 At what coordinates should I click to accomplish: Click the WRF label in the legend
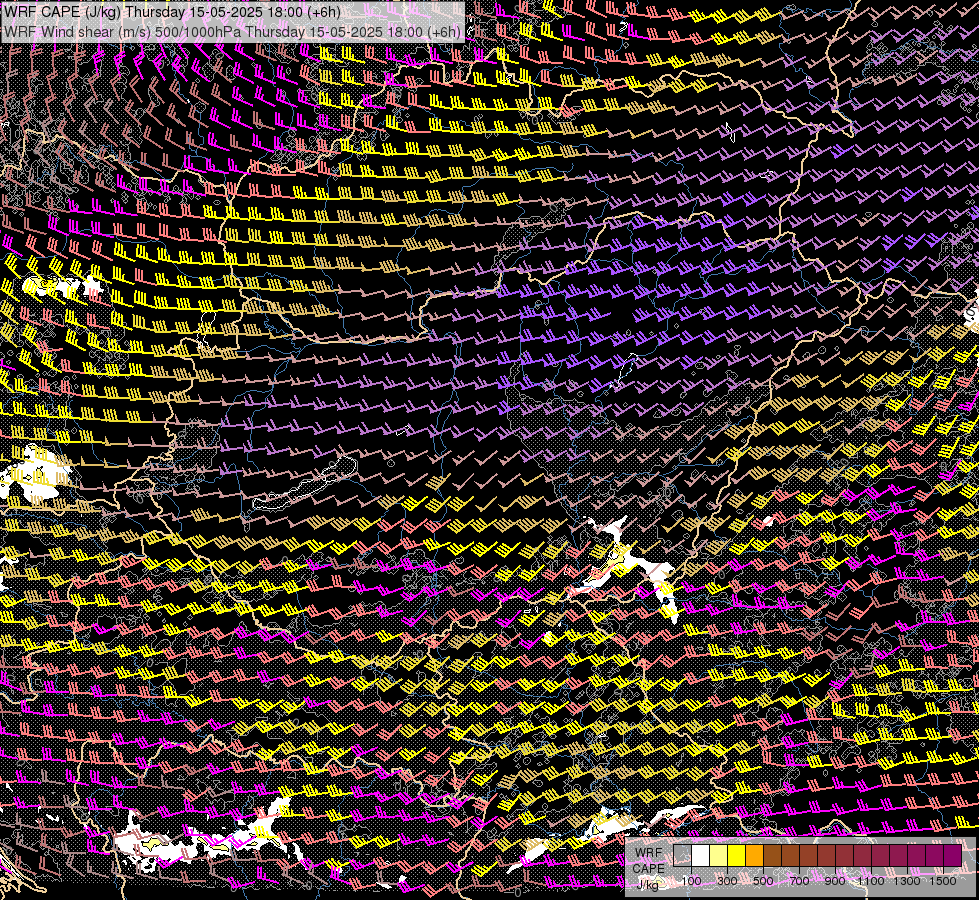649,853
